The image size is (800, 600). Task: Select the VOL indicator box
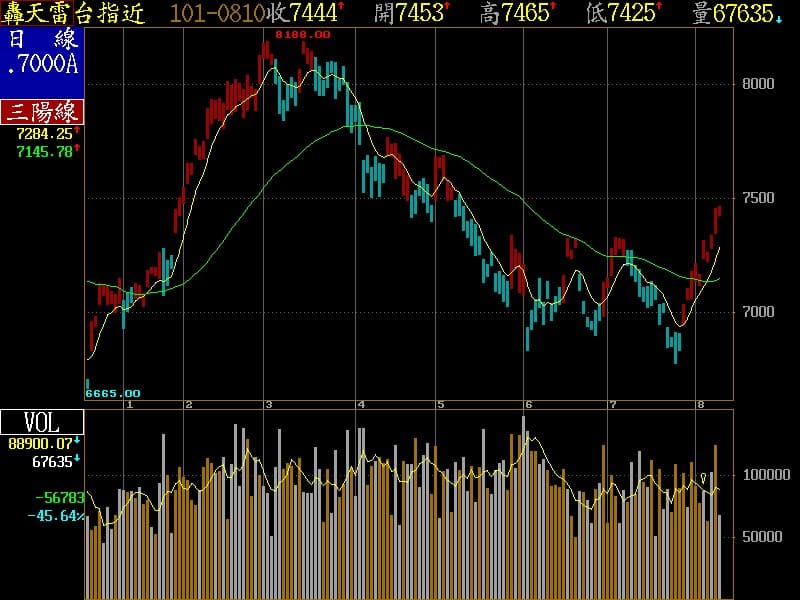point(41,423)
